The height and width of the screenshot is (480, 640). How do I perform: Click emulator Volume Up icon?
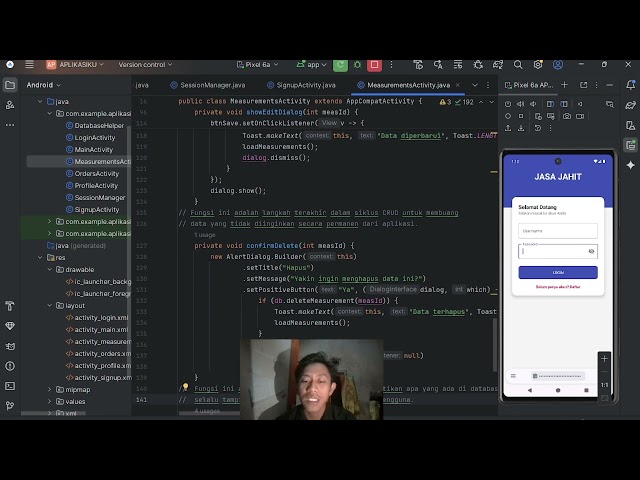(x=520, y=104)
